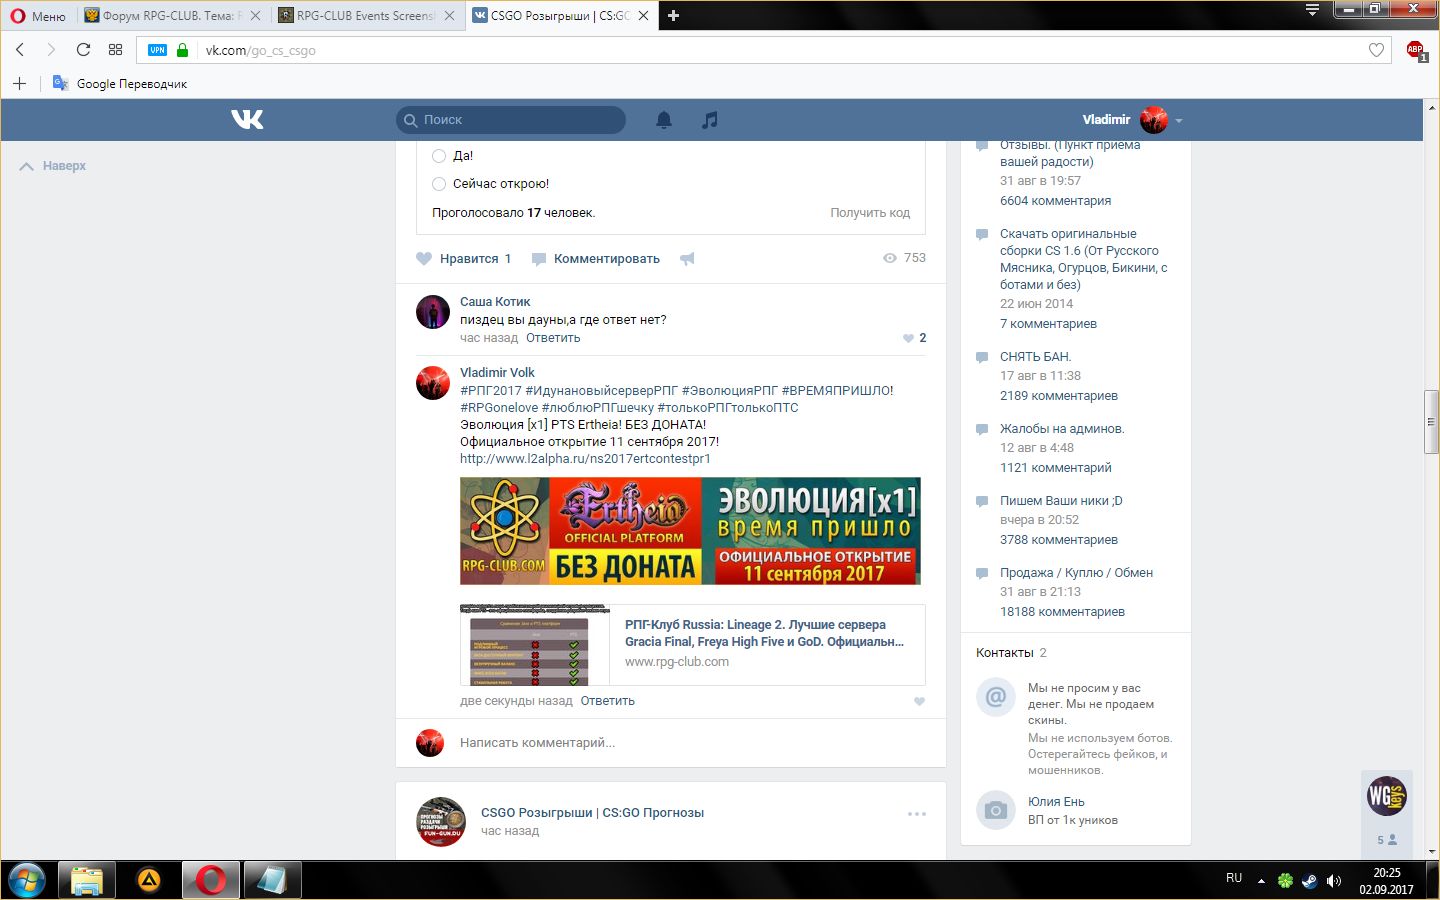The width and height of the screenshot is (1440, 900).
Task: Open Продажа / Куплю / Обмен topic
Action: [x=1076, y=573]
